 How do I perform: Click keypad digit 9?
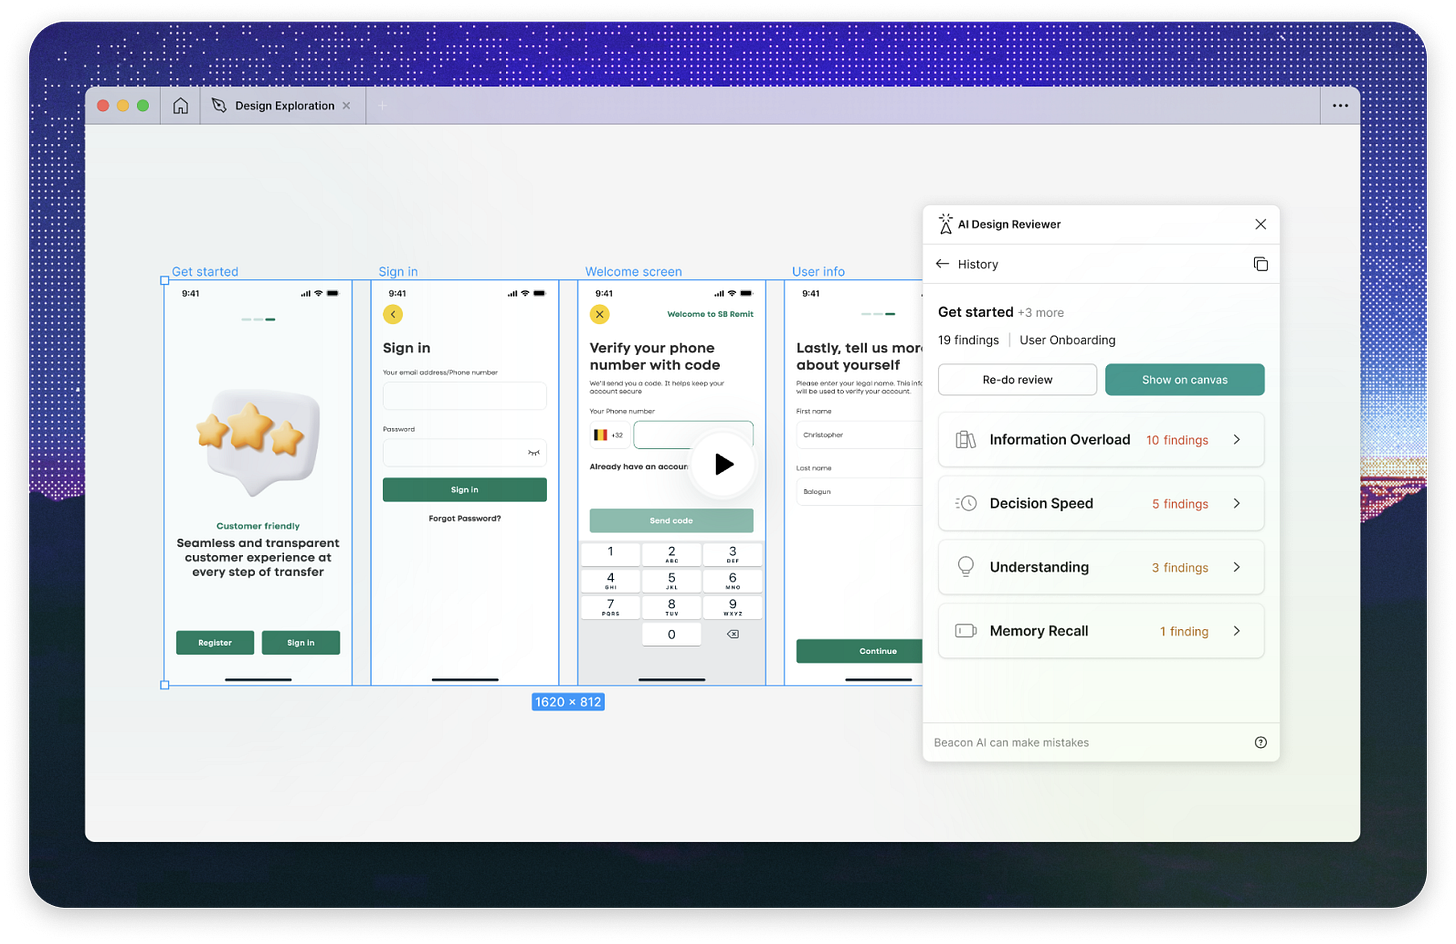coord(732,606)
